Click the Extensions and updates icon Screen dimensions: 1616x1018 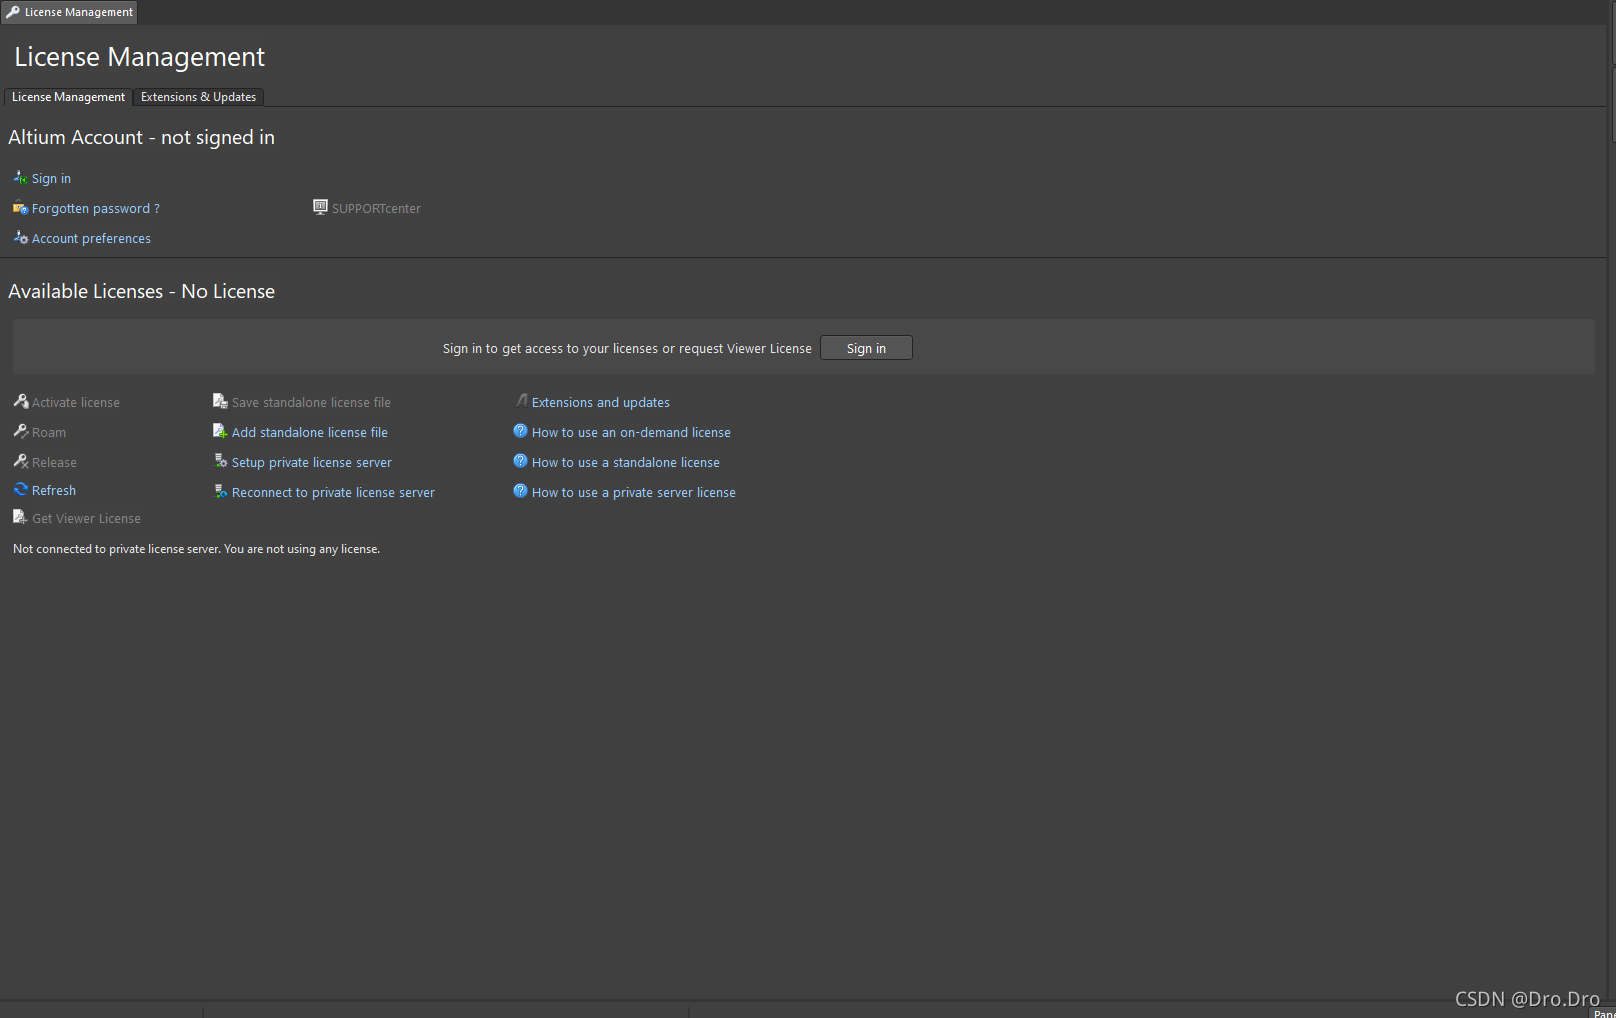point(520,401)
